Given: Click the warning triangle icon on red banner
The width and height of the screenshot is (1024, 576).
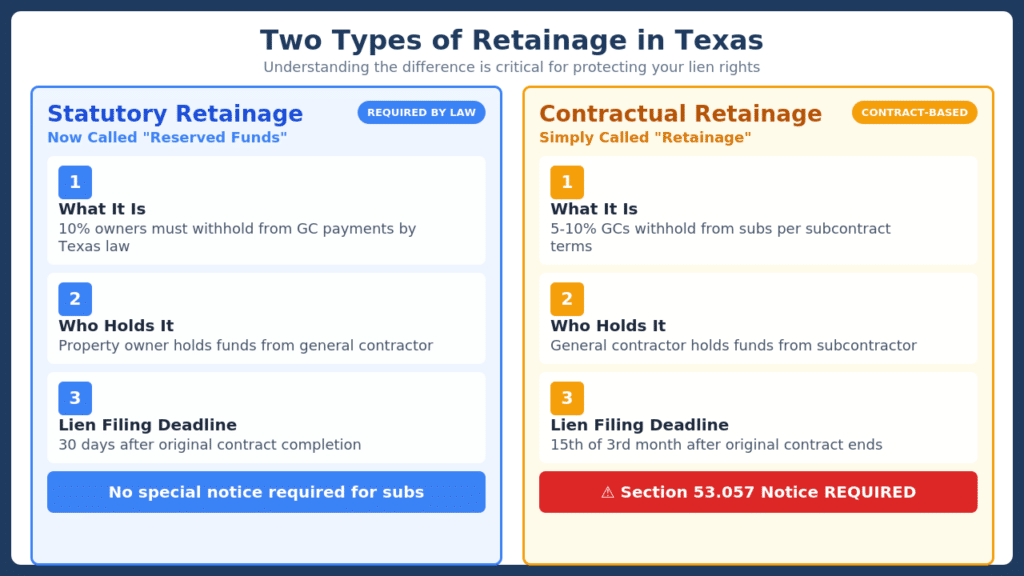Looking at the screenshot, I should point(608,492).
